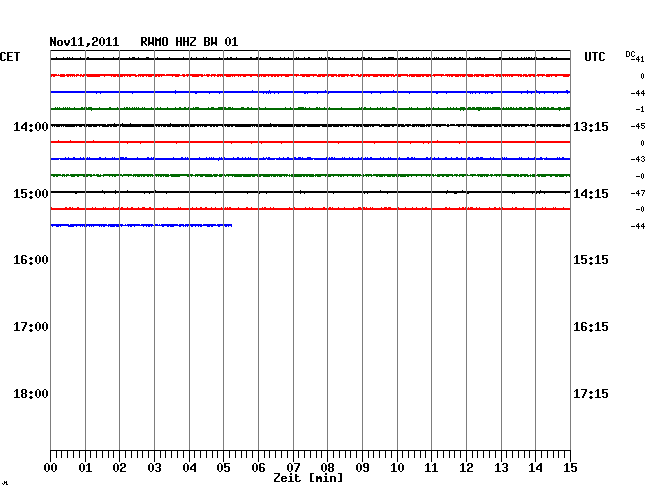The image size is (650, 494).
Task: Click the 18:00 CET time label
Action: pos(31,393)
